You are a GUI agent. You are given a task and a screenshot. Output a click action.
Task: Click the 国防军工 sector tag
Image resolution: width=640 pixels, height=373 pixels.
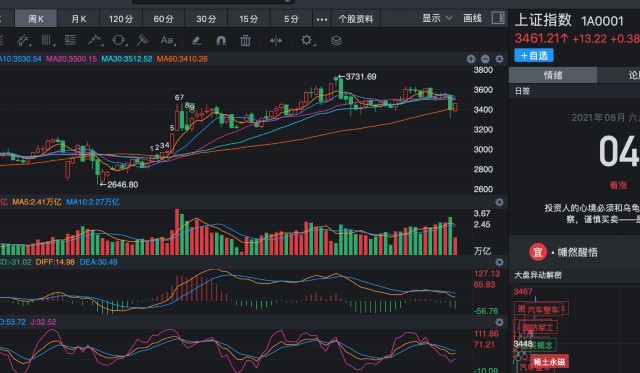[x=538, y=327]
